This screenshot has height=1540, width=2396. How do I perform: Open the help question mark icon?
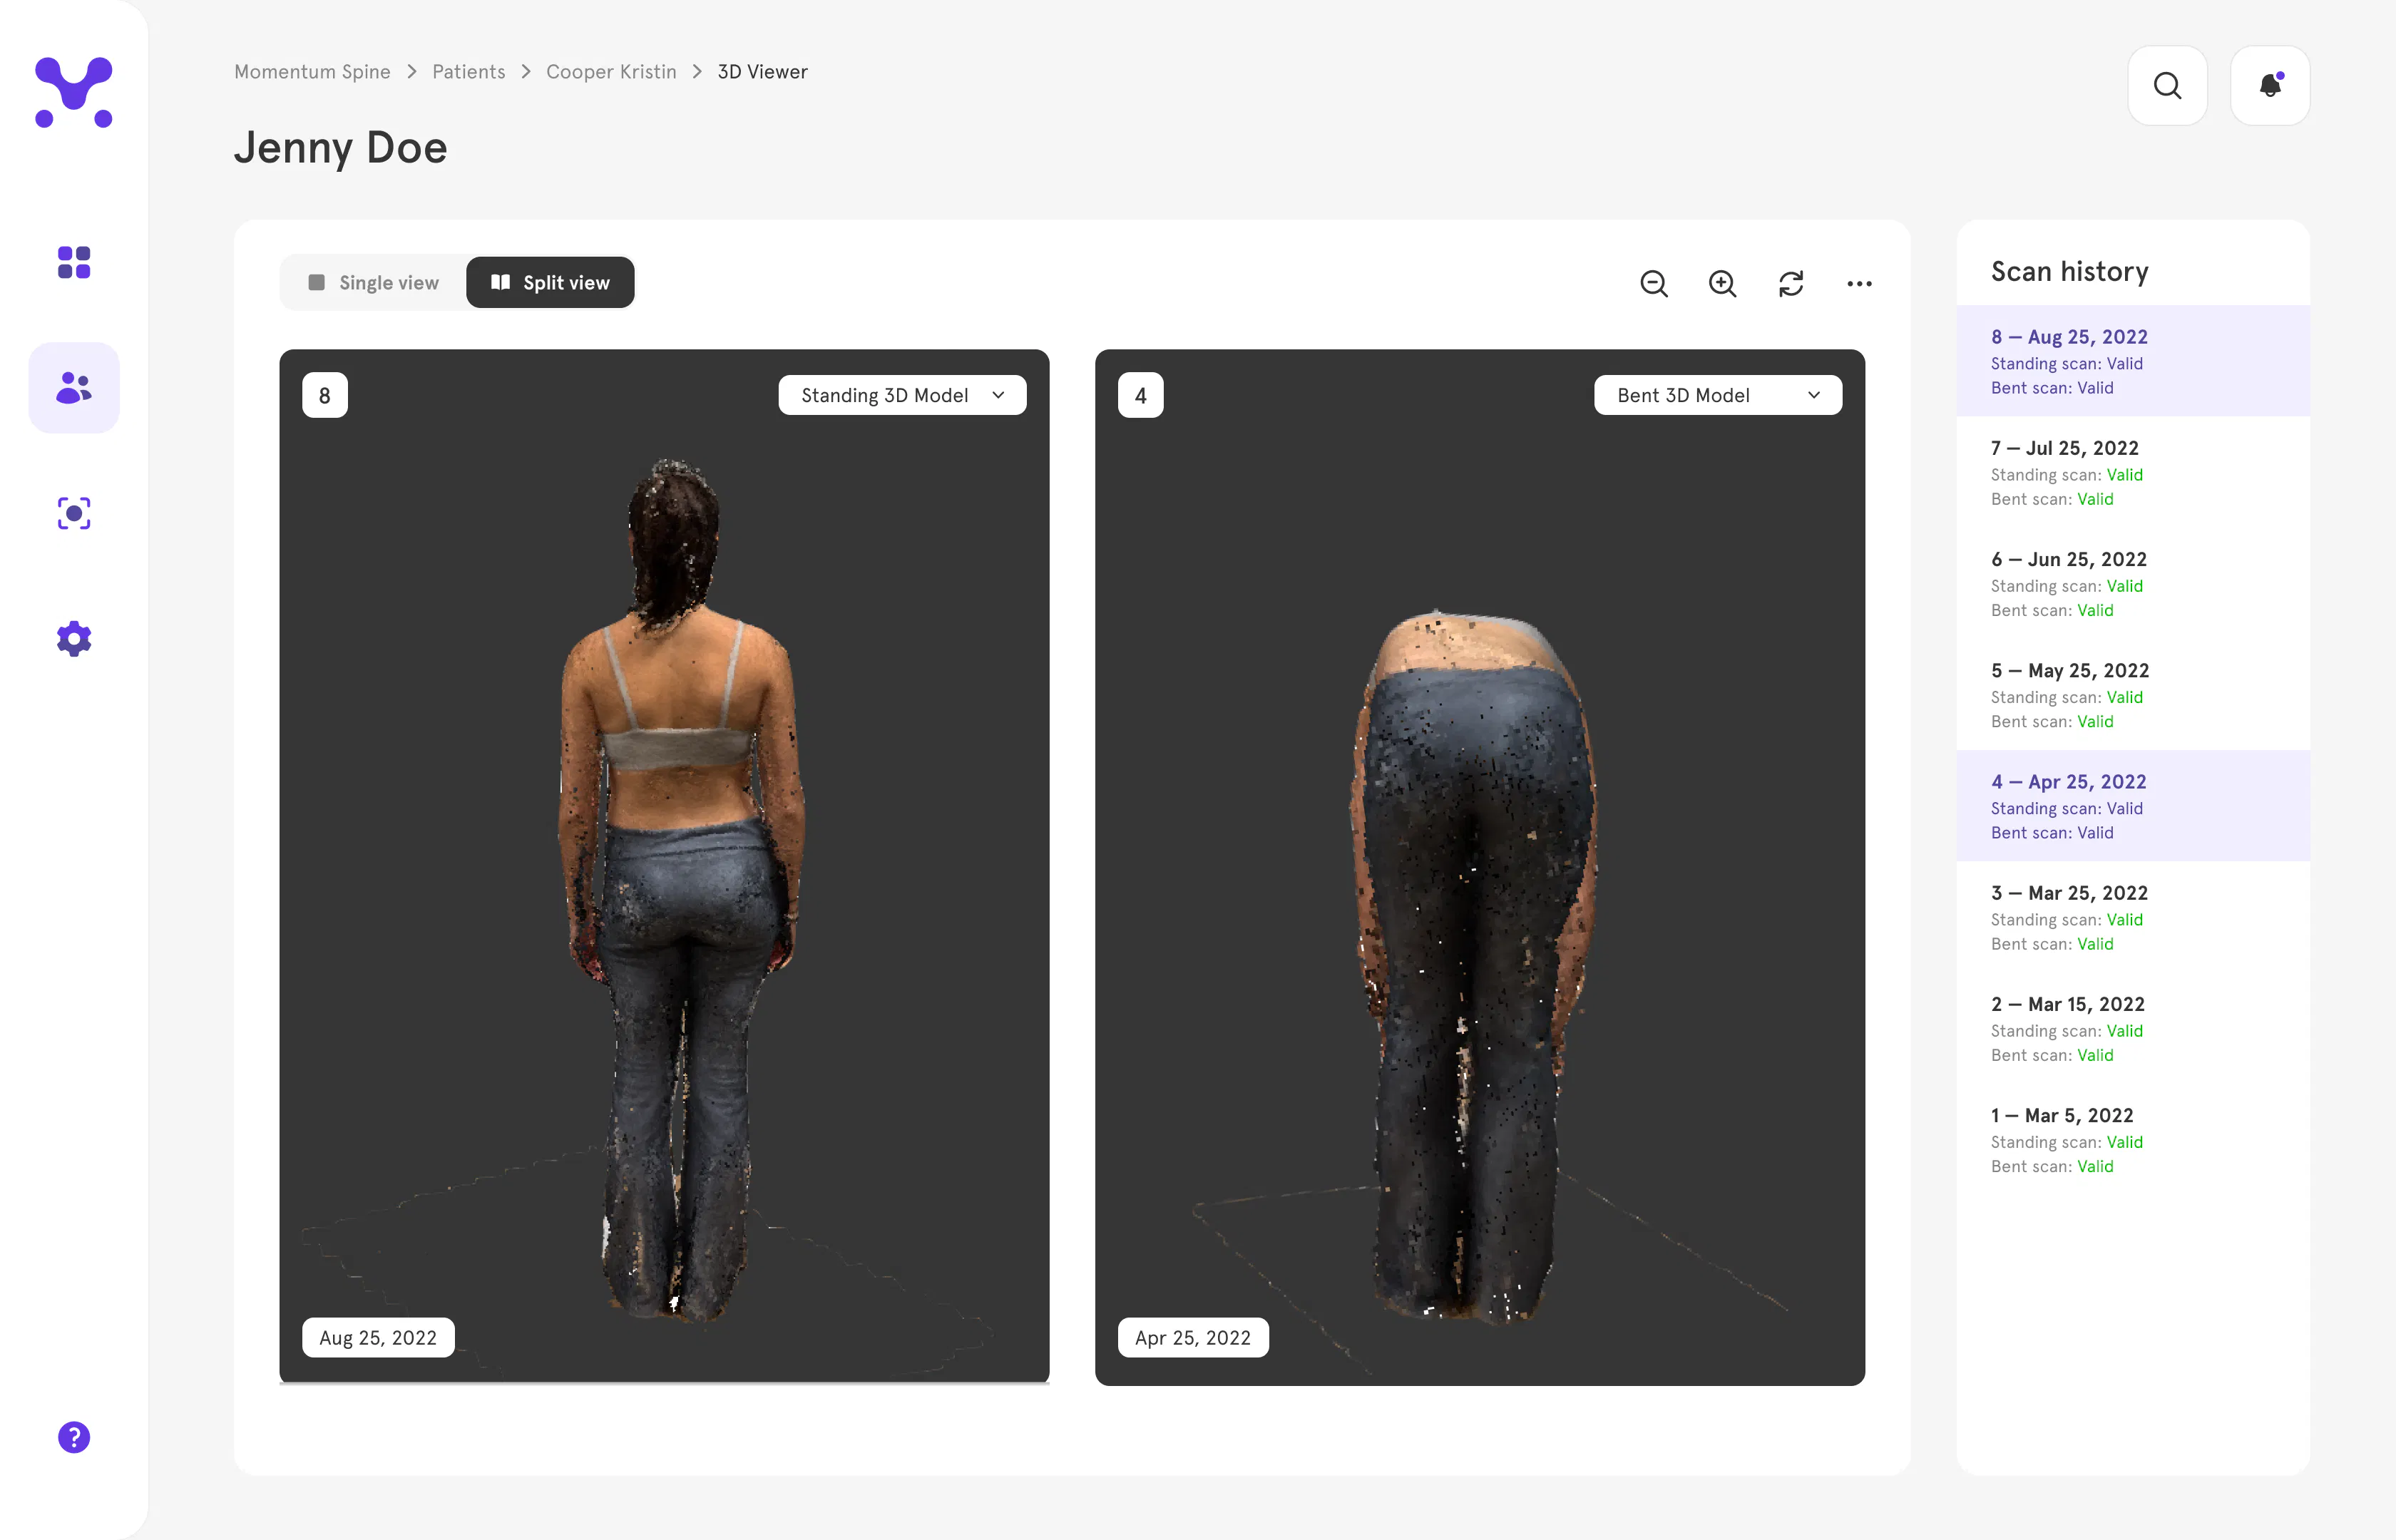click(74, 1437)
